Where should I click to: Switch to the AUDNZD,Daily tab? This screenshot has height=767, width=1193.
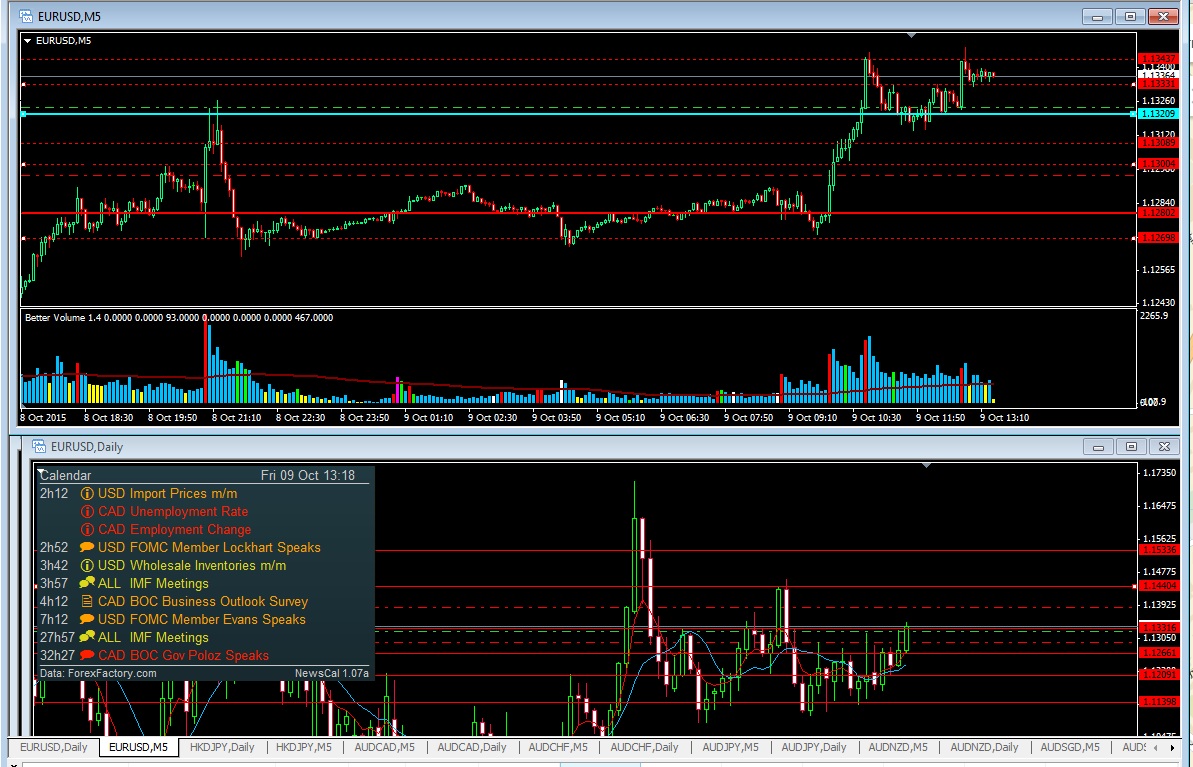point(985,747)
